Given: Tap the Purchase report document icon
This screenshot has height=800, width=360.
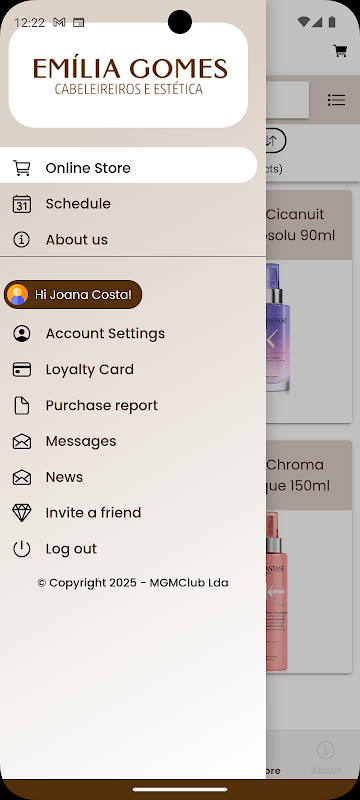Looking at the screenshot, I should click(21, 406).
